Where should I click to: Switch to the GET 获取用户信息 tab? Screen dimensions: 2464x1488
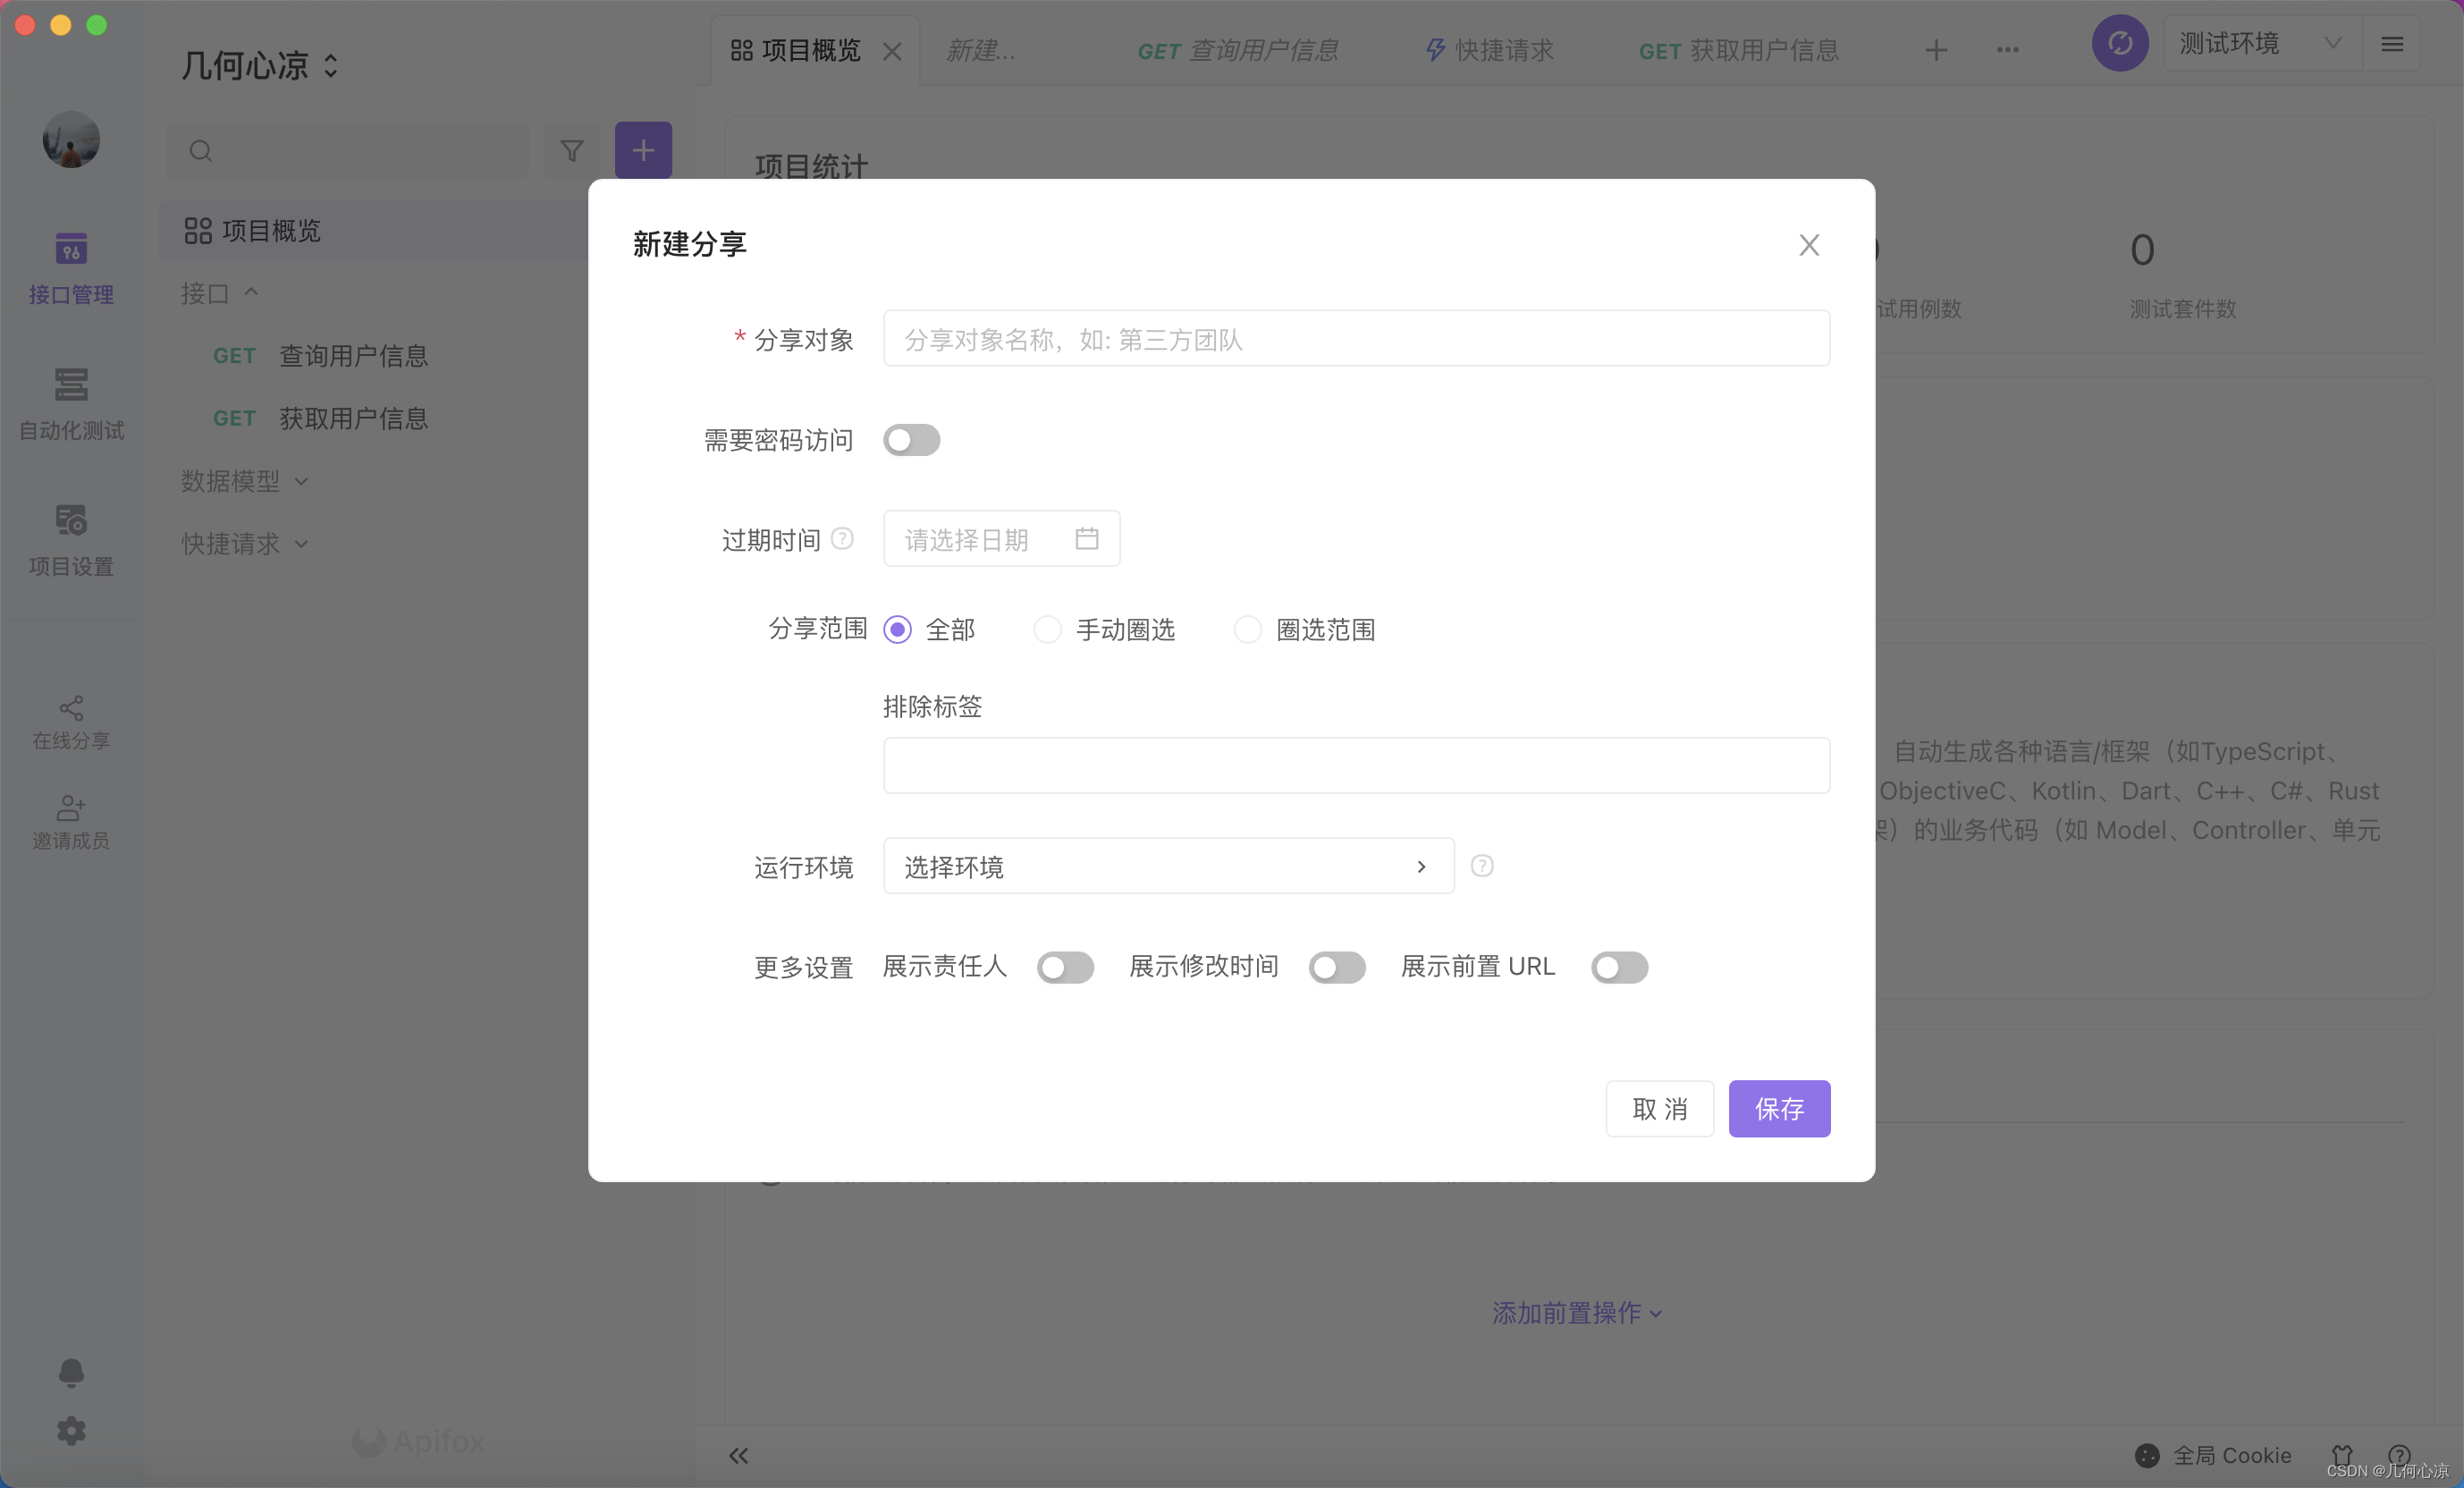(1739, 50)
